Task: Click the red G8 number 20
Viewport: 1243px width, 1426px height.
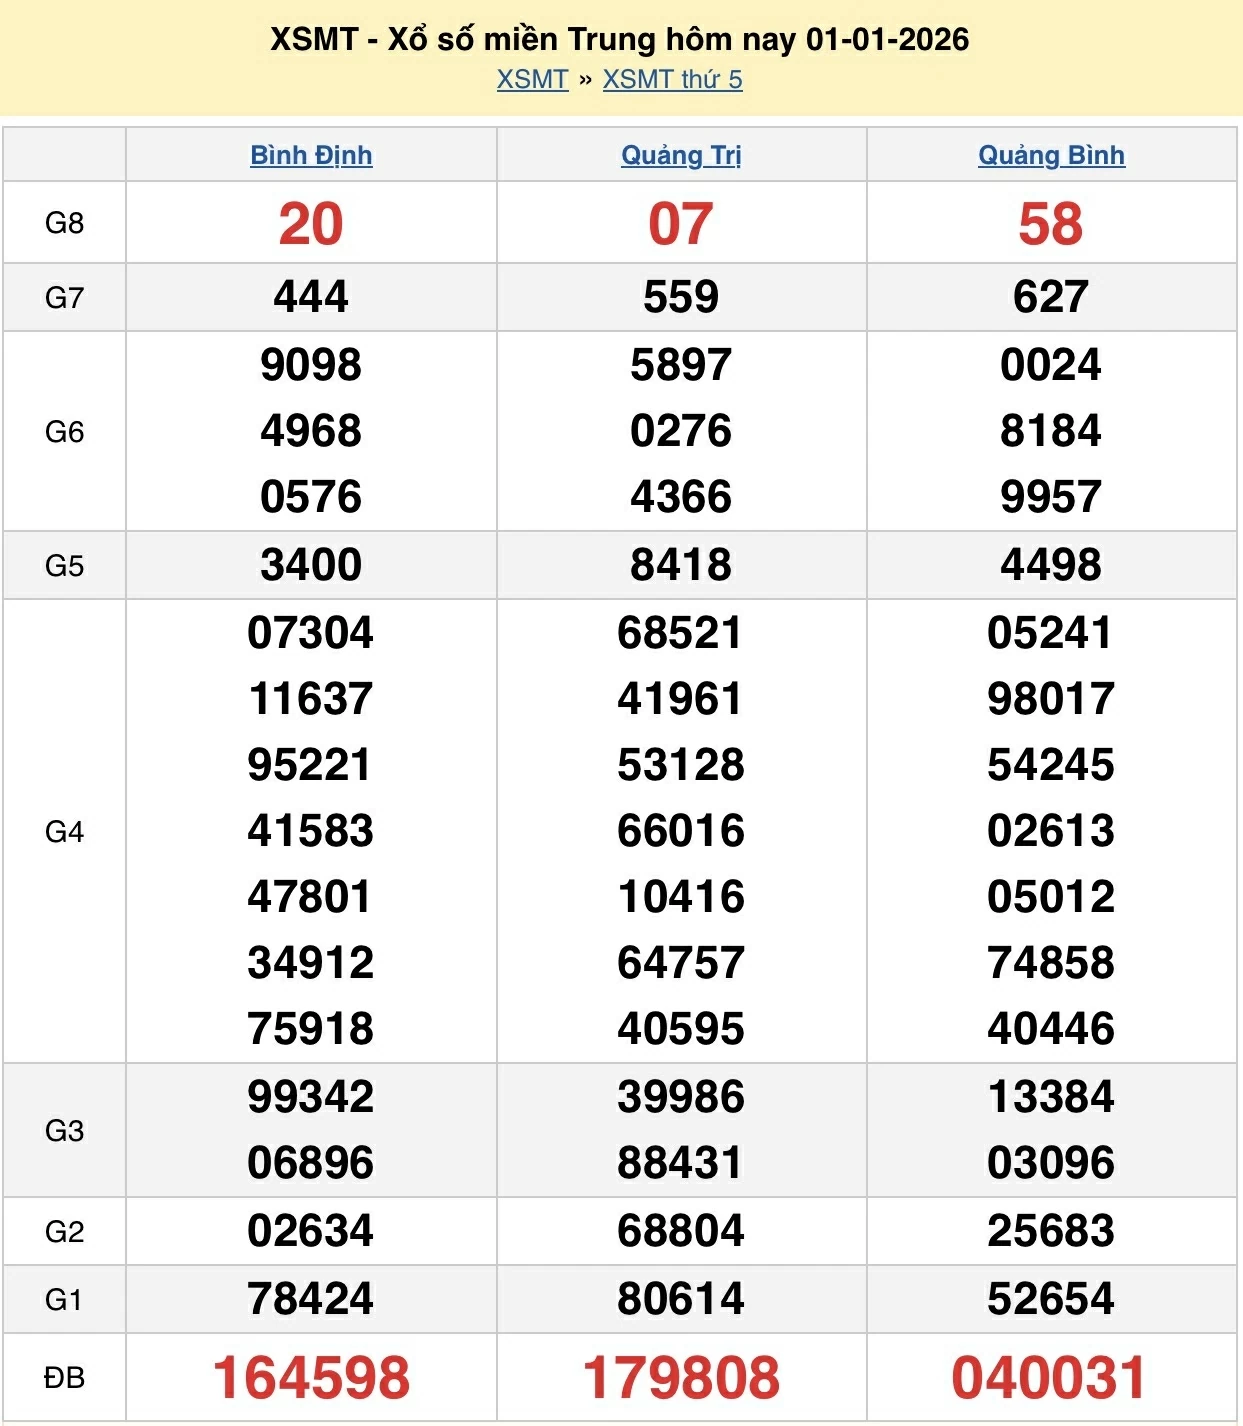Action: [x=311, y=224]
